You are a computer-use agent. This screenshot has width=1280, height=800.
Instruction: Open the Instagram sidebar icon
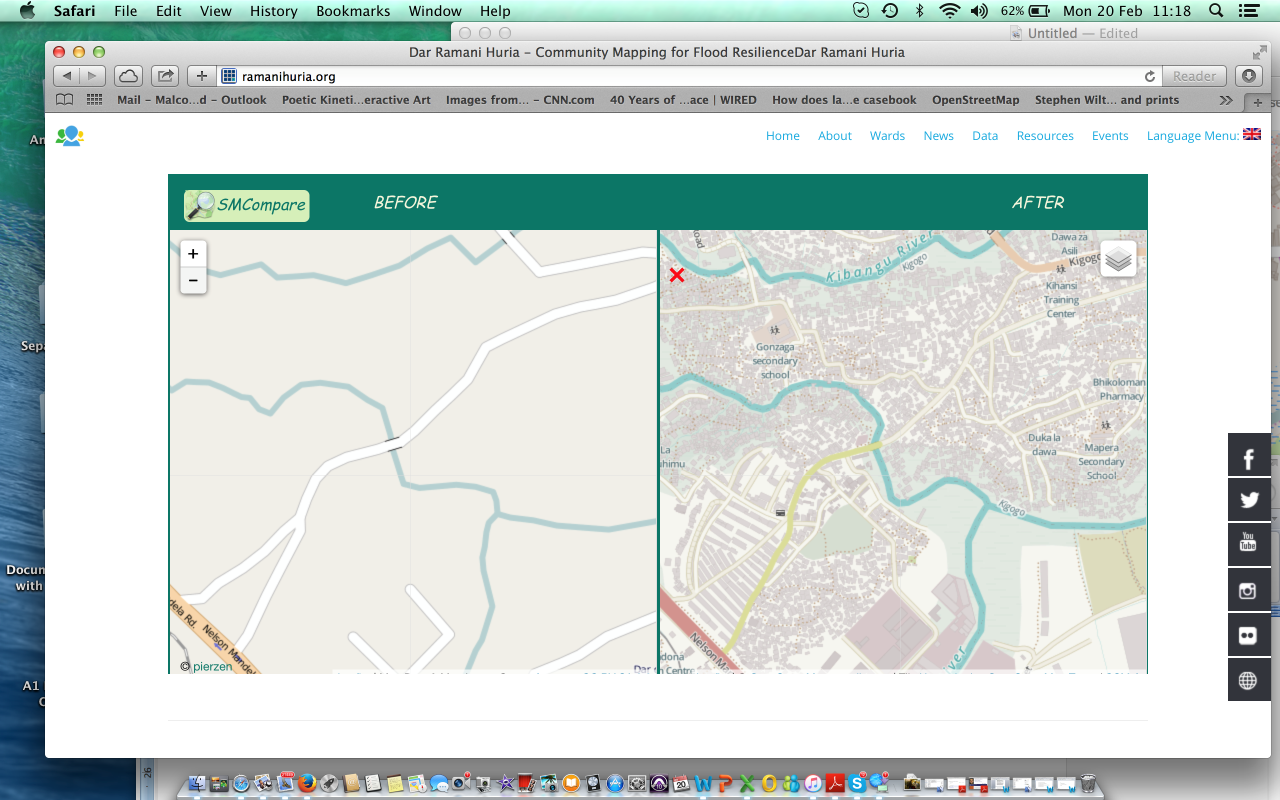pyautogui.click(x=1249, y=590)
